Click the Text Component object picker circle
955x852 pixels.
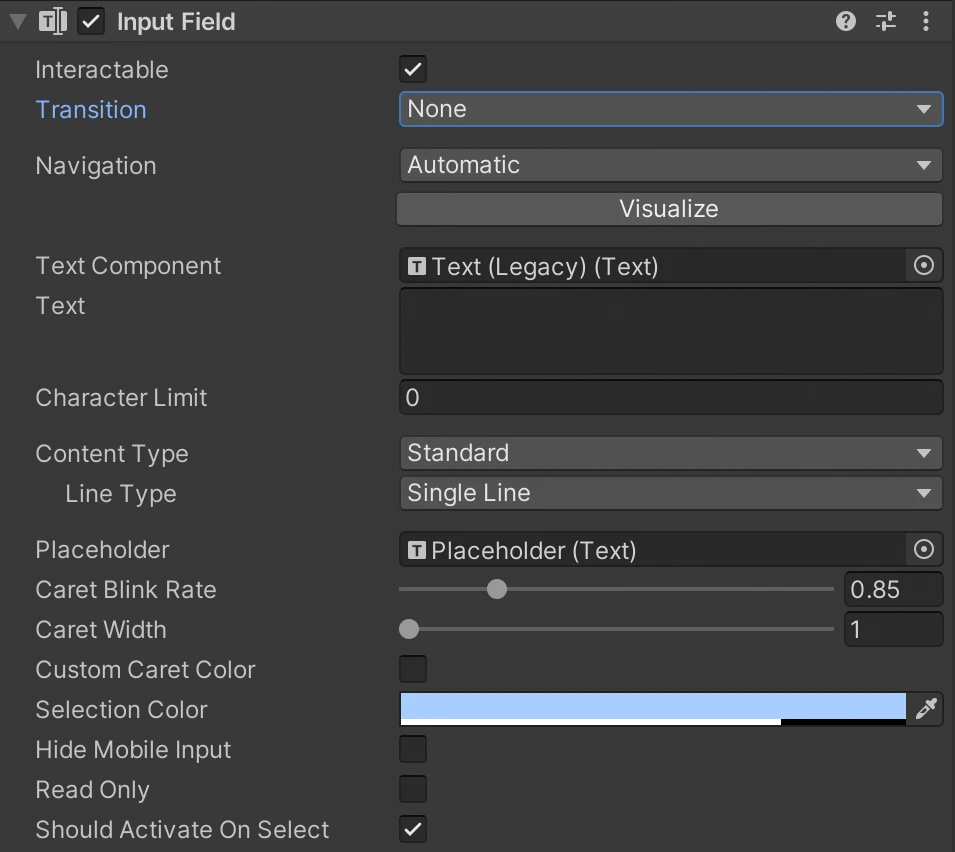924,266
